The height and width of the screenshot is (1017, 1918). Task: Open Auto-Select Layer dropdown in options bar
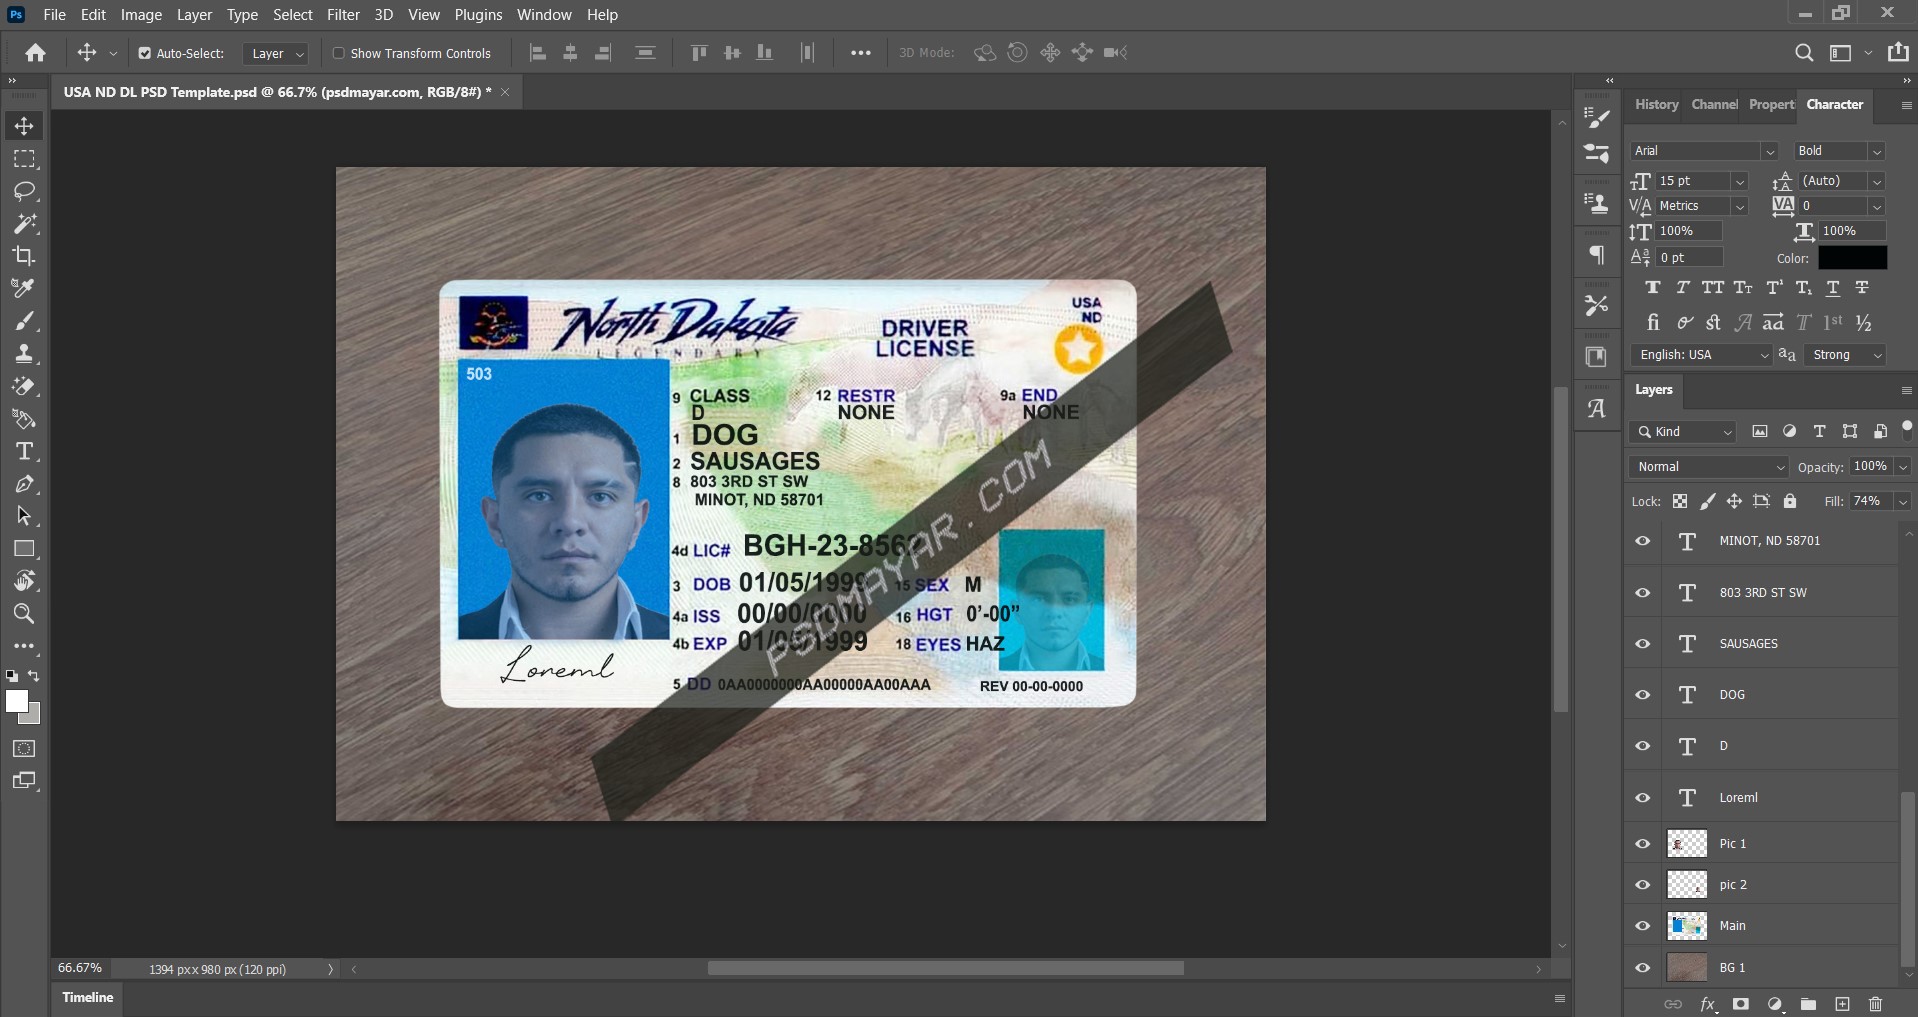275,54
